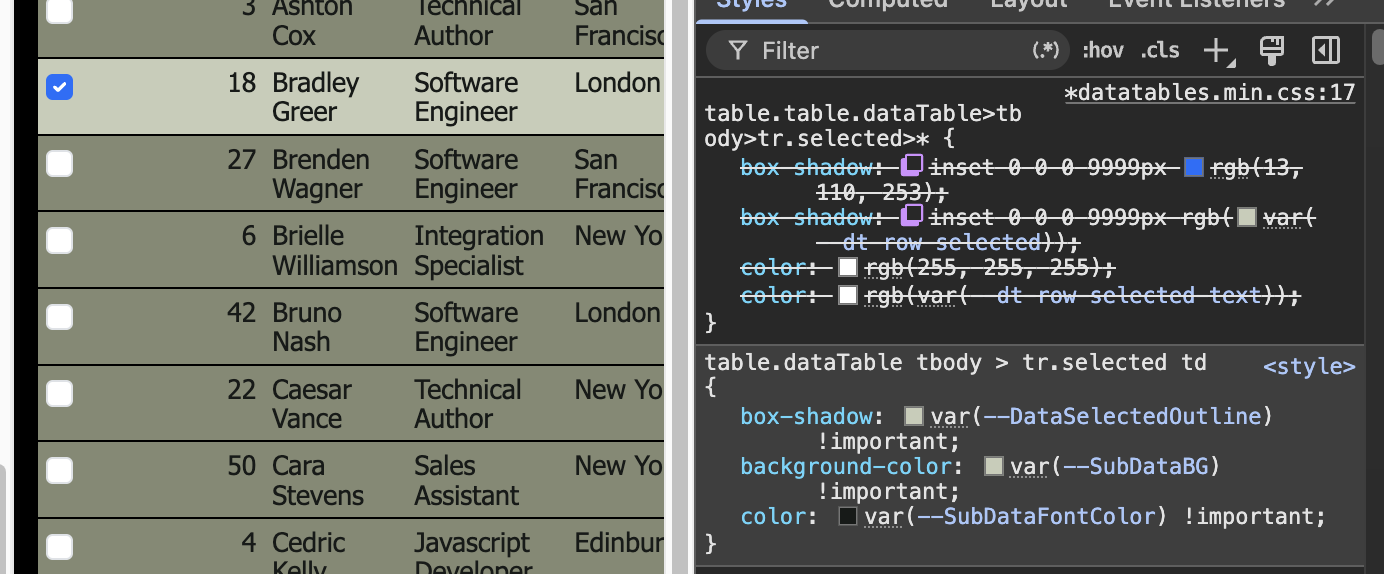Show more DevTools tabs via the chevron icon

(x=1324, y=3)
